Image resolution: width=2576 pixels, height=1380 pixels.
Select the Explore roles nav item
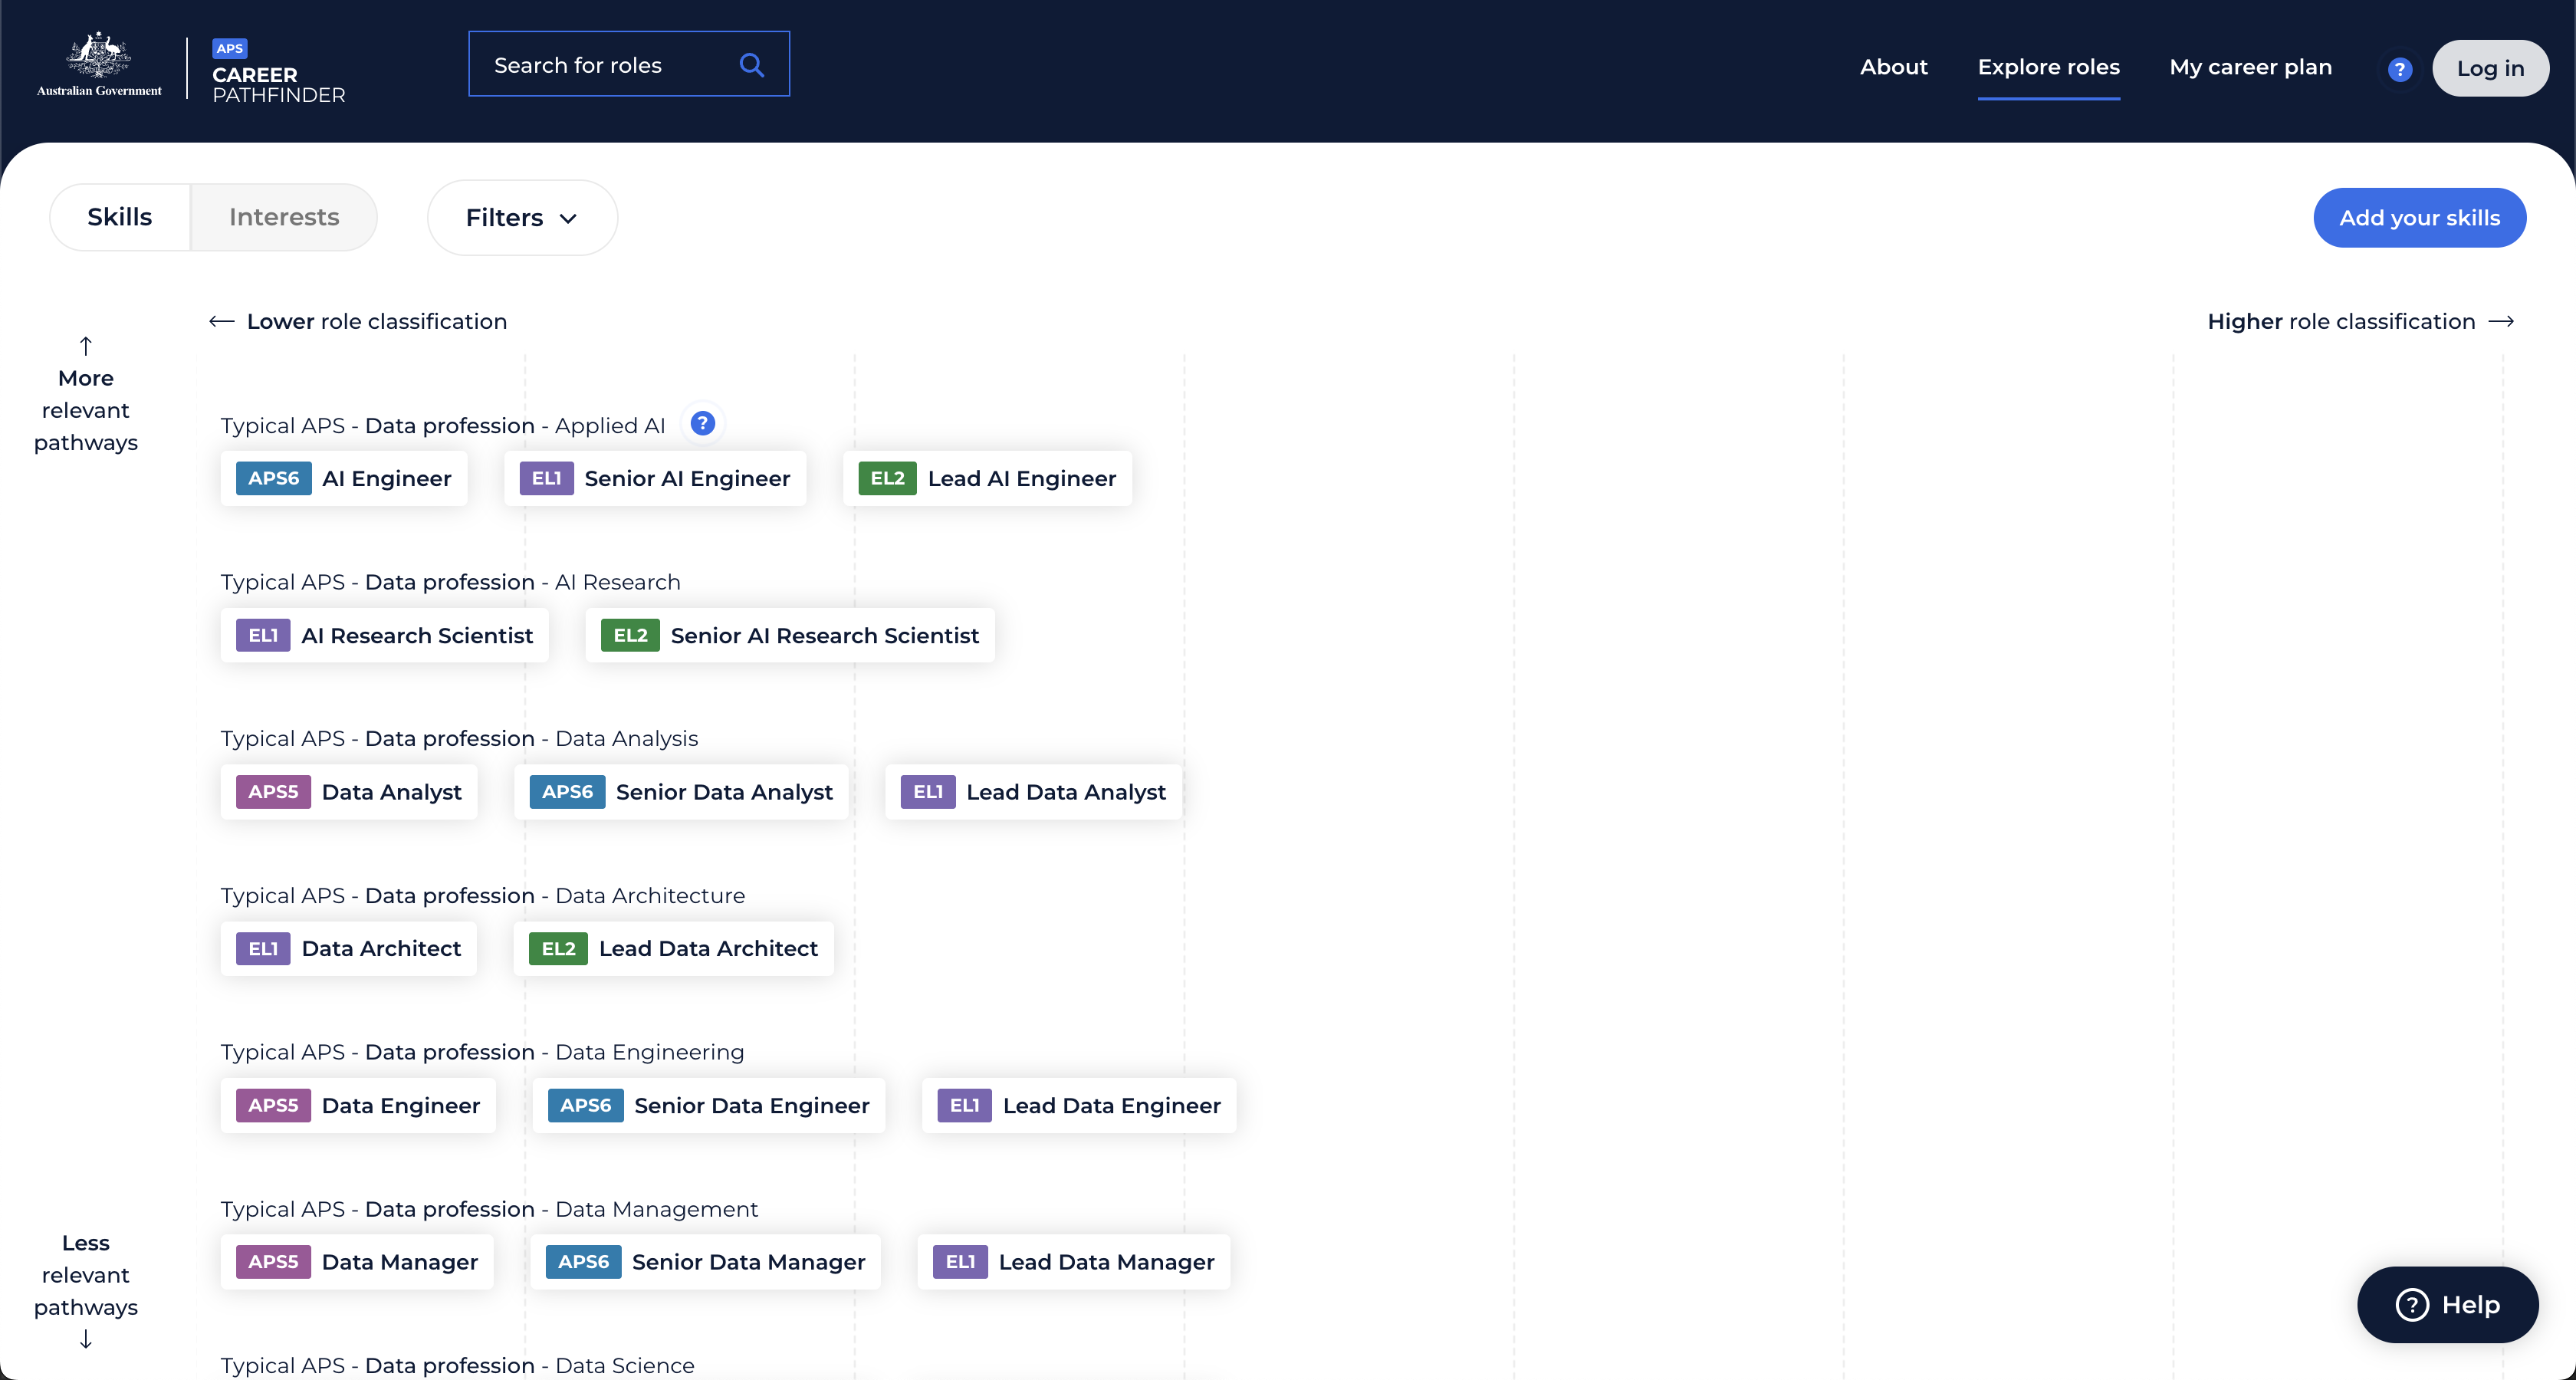coord(2048,67)
